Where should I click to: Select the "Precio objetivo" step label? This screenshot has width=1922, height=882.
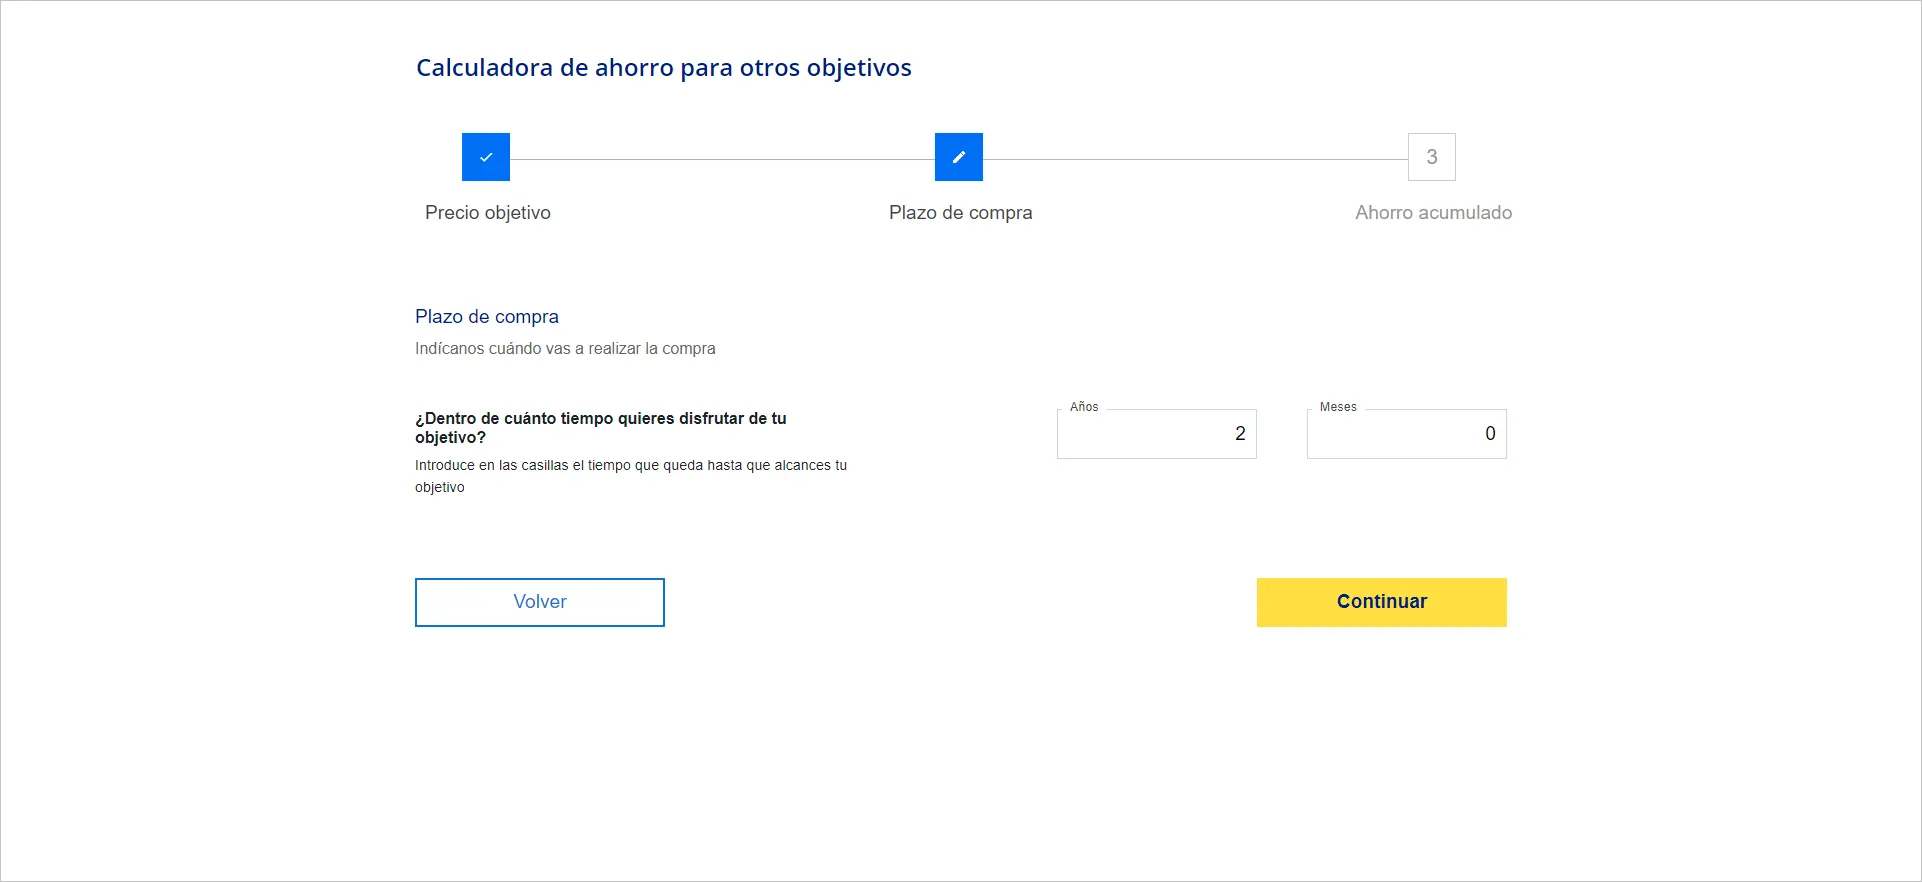coord(488,213)
